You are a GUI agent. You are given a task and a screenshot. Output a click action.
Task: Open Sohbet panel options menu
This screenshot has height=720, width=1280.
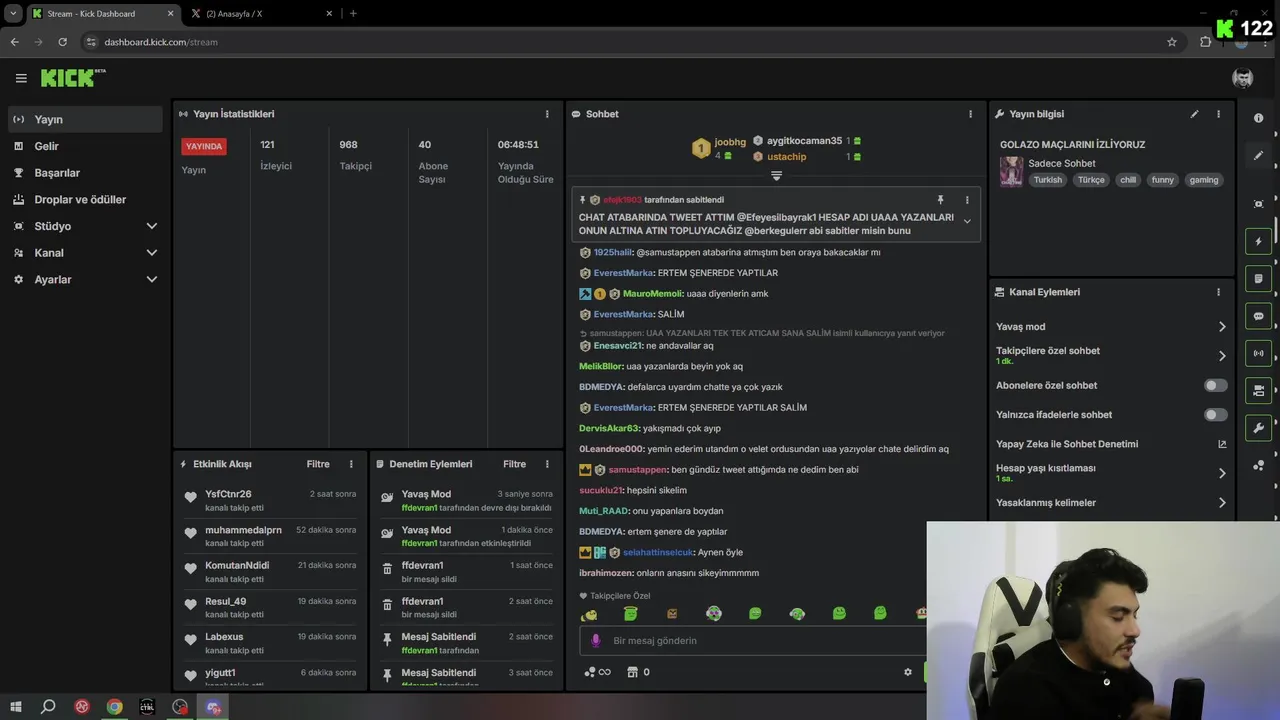pyautogui.click(x=970, y=114)
